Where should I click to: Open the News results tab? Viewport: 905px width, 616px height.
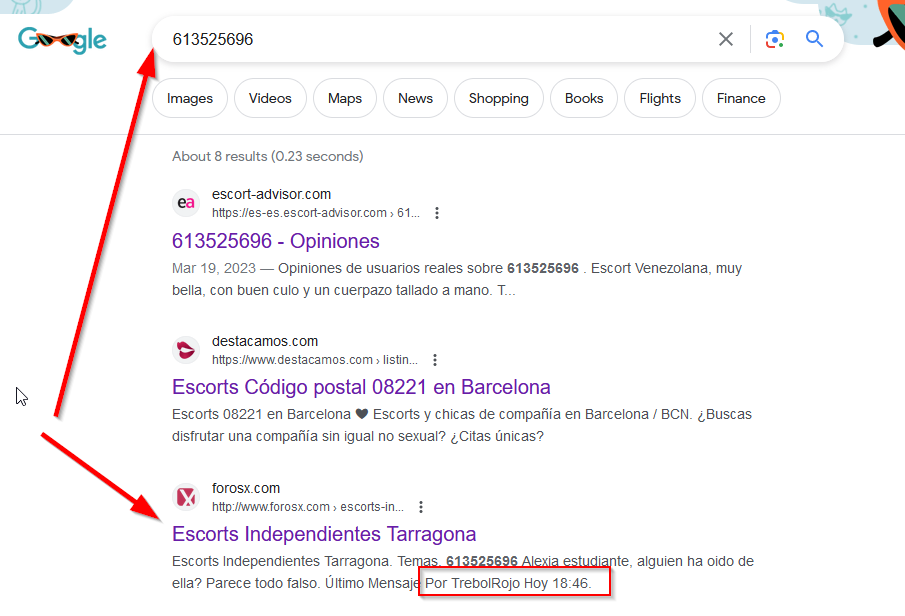(x=416, y=98)
